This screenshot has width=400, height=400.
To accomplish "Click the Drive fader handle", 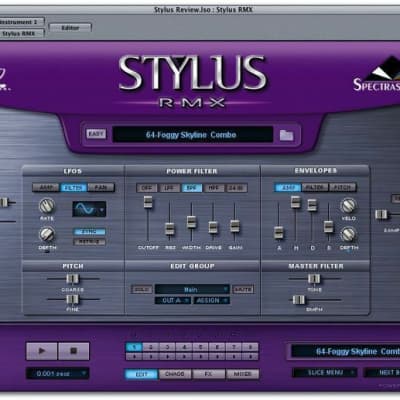I will point(213,227).
